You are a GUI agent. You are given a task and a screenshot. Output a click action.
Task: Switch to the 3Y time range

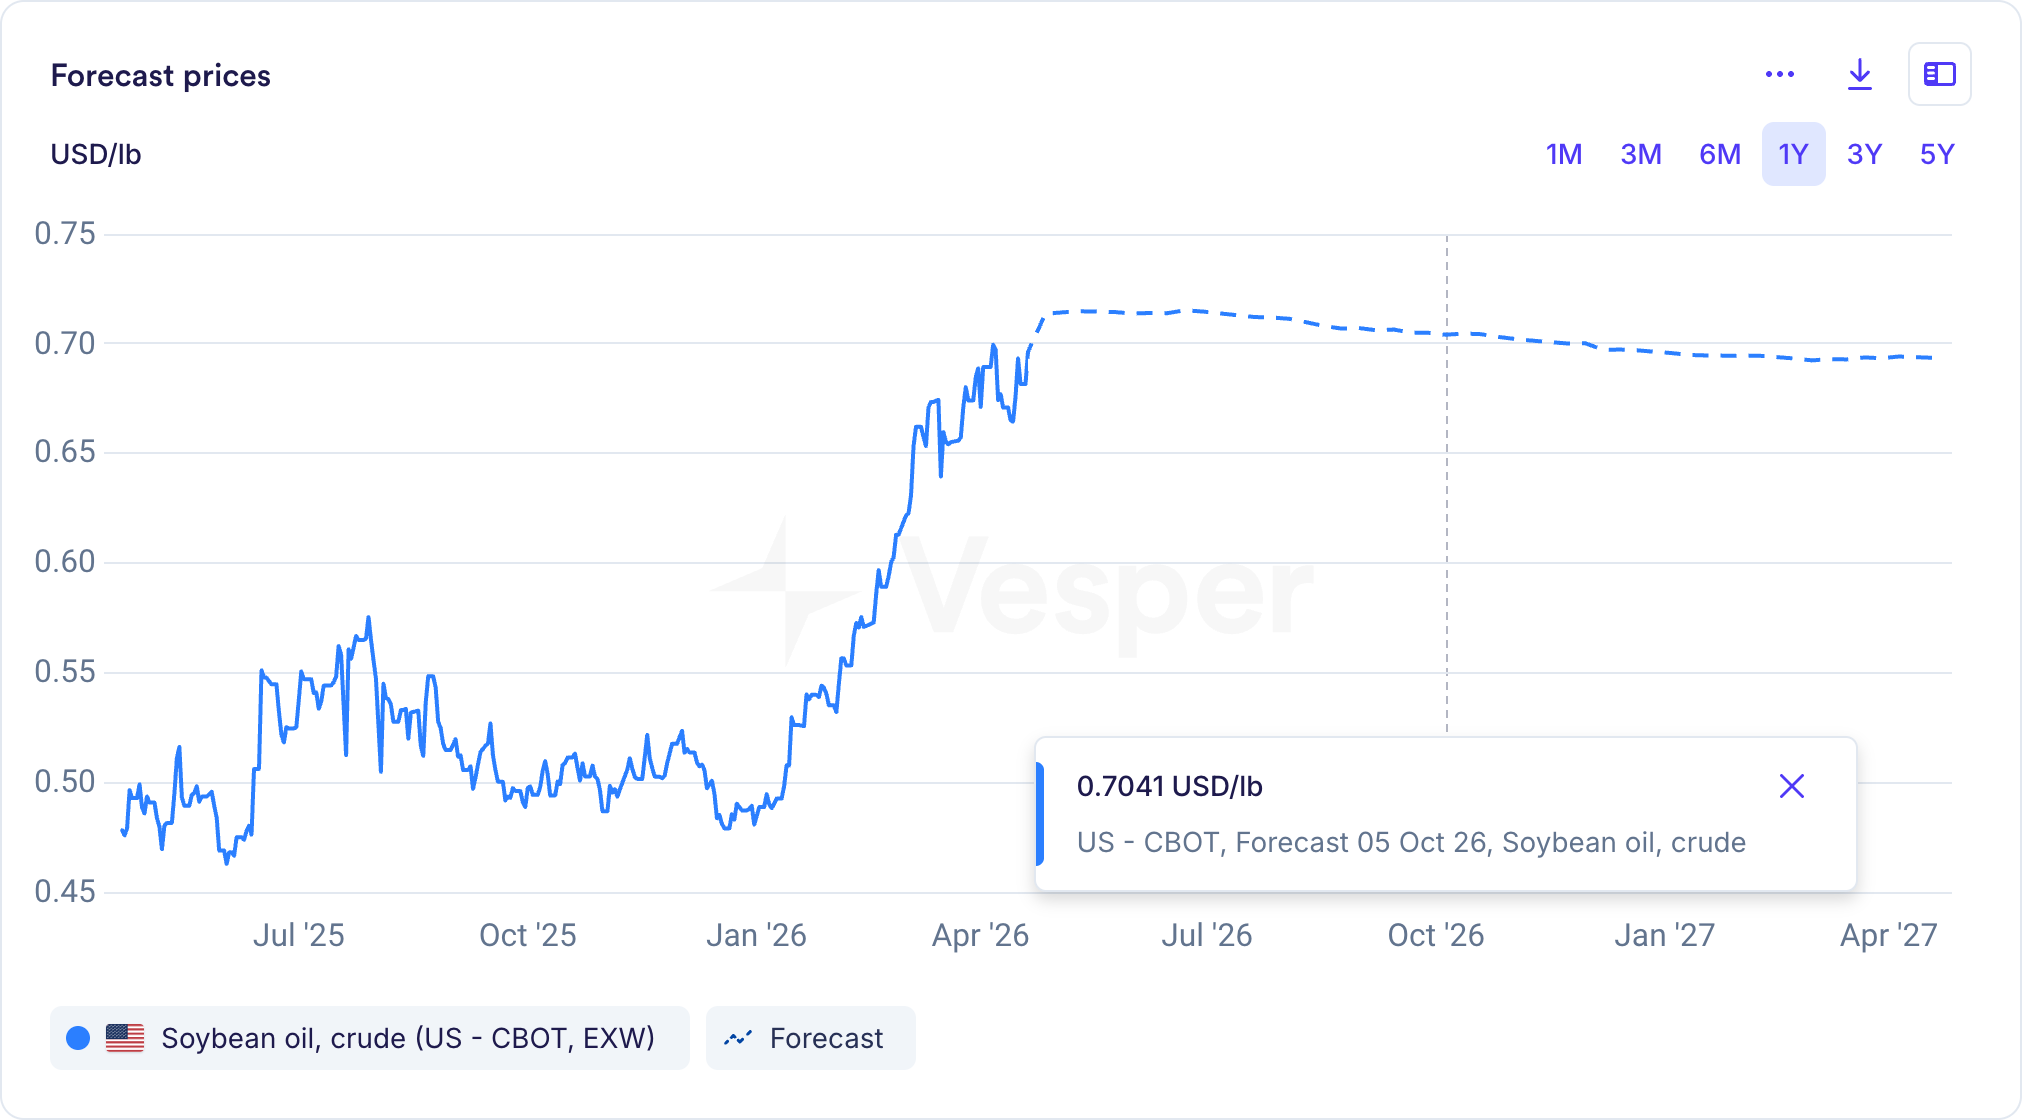tap(1865, 154)
